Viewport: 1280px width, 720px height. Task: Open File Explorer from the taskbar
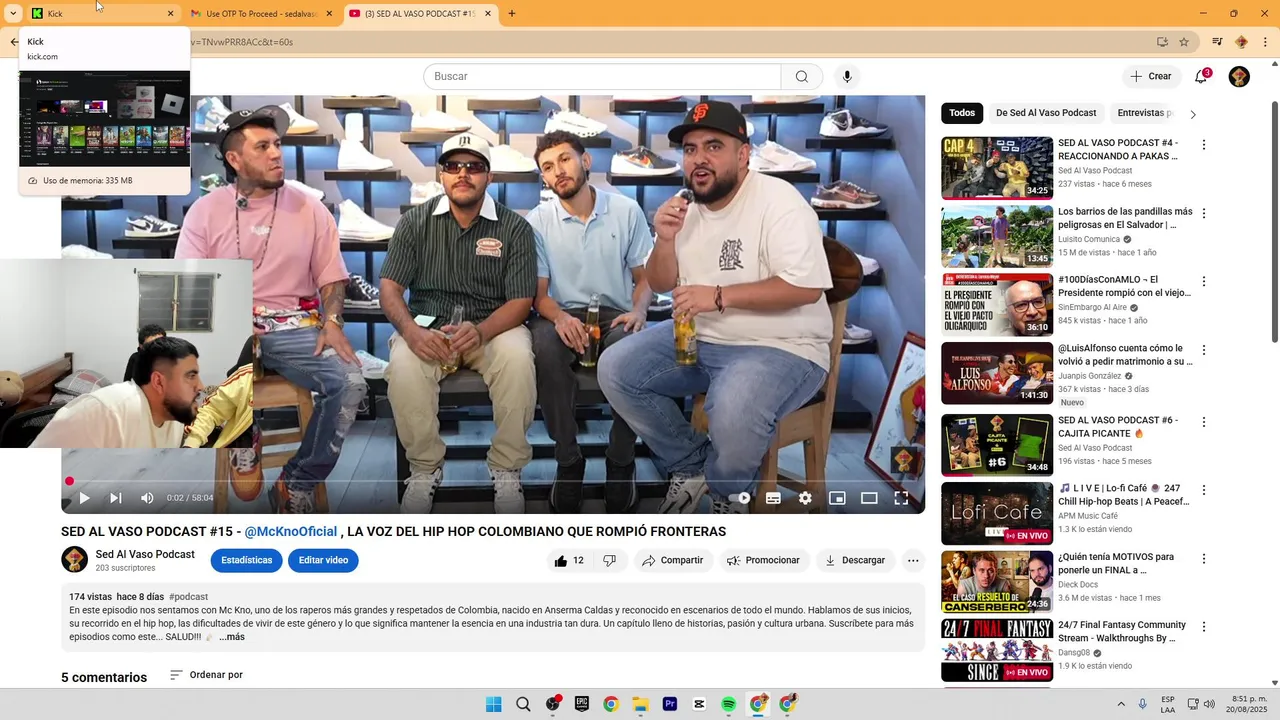[640, 704]
